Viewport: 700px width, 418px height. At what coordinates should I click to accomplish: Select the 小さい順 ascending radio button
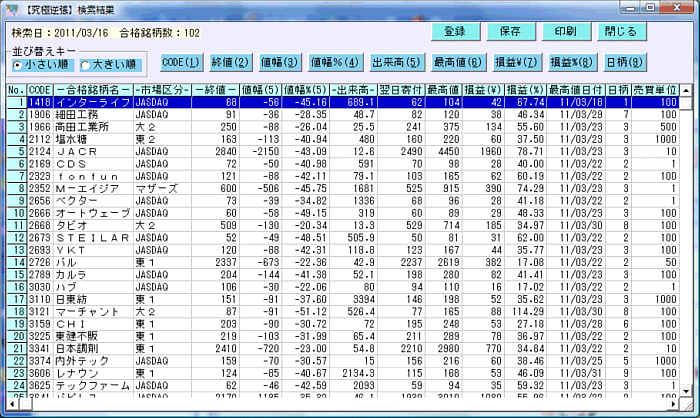17,64
